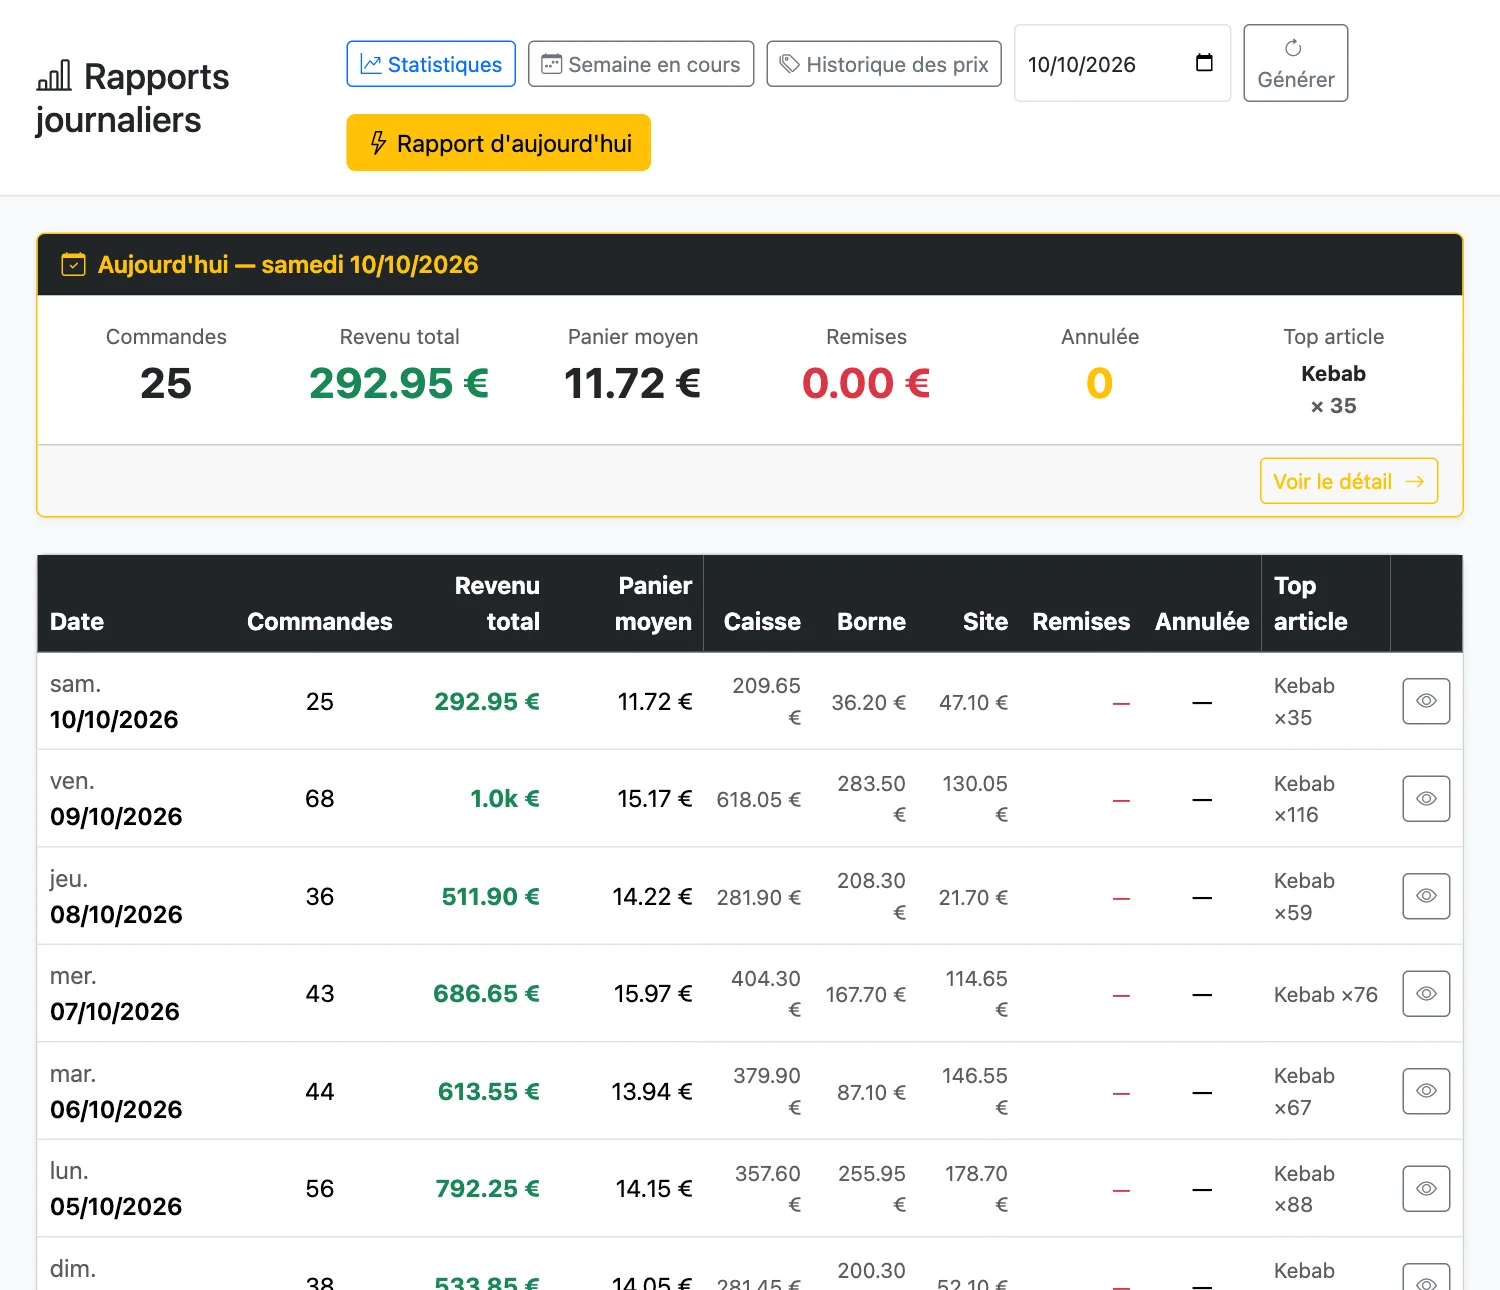Viewport: 1500px width, 1290px height.
Task: Click the 15.97 € average basket cell
Action: 653,994
